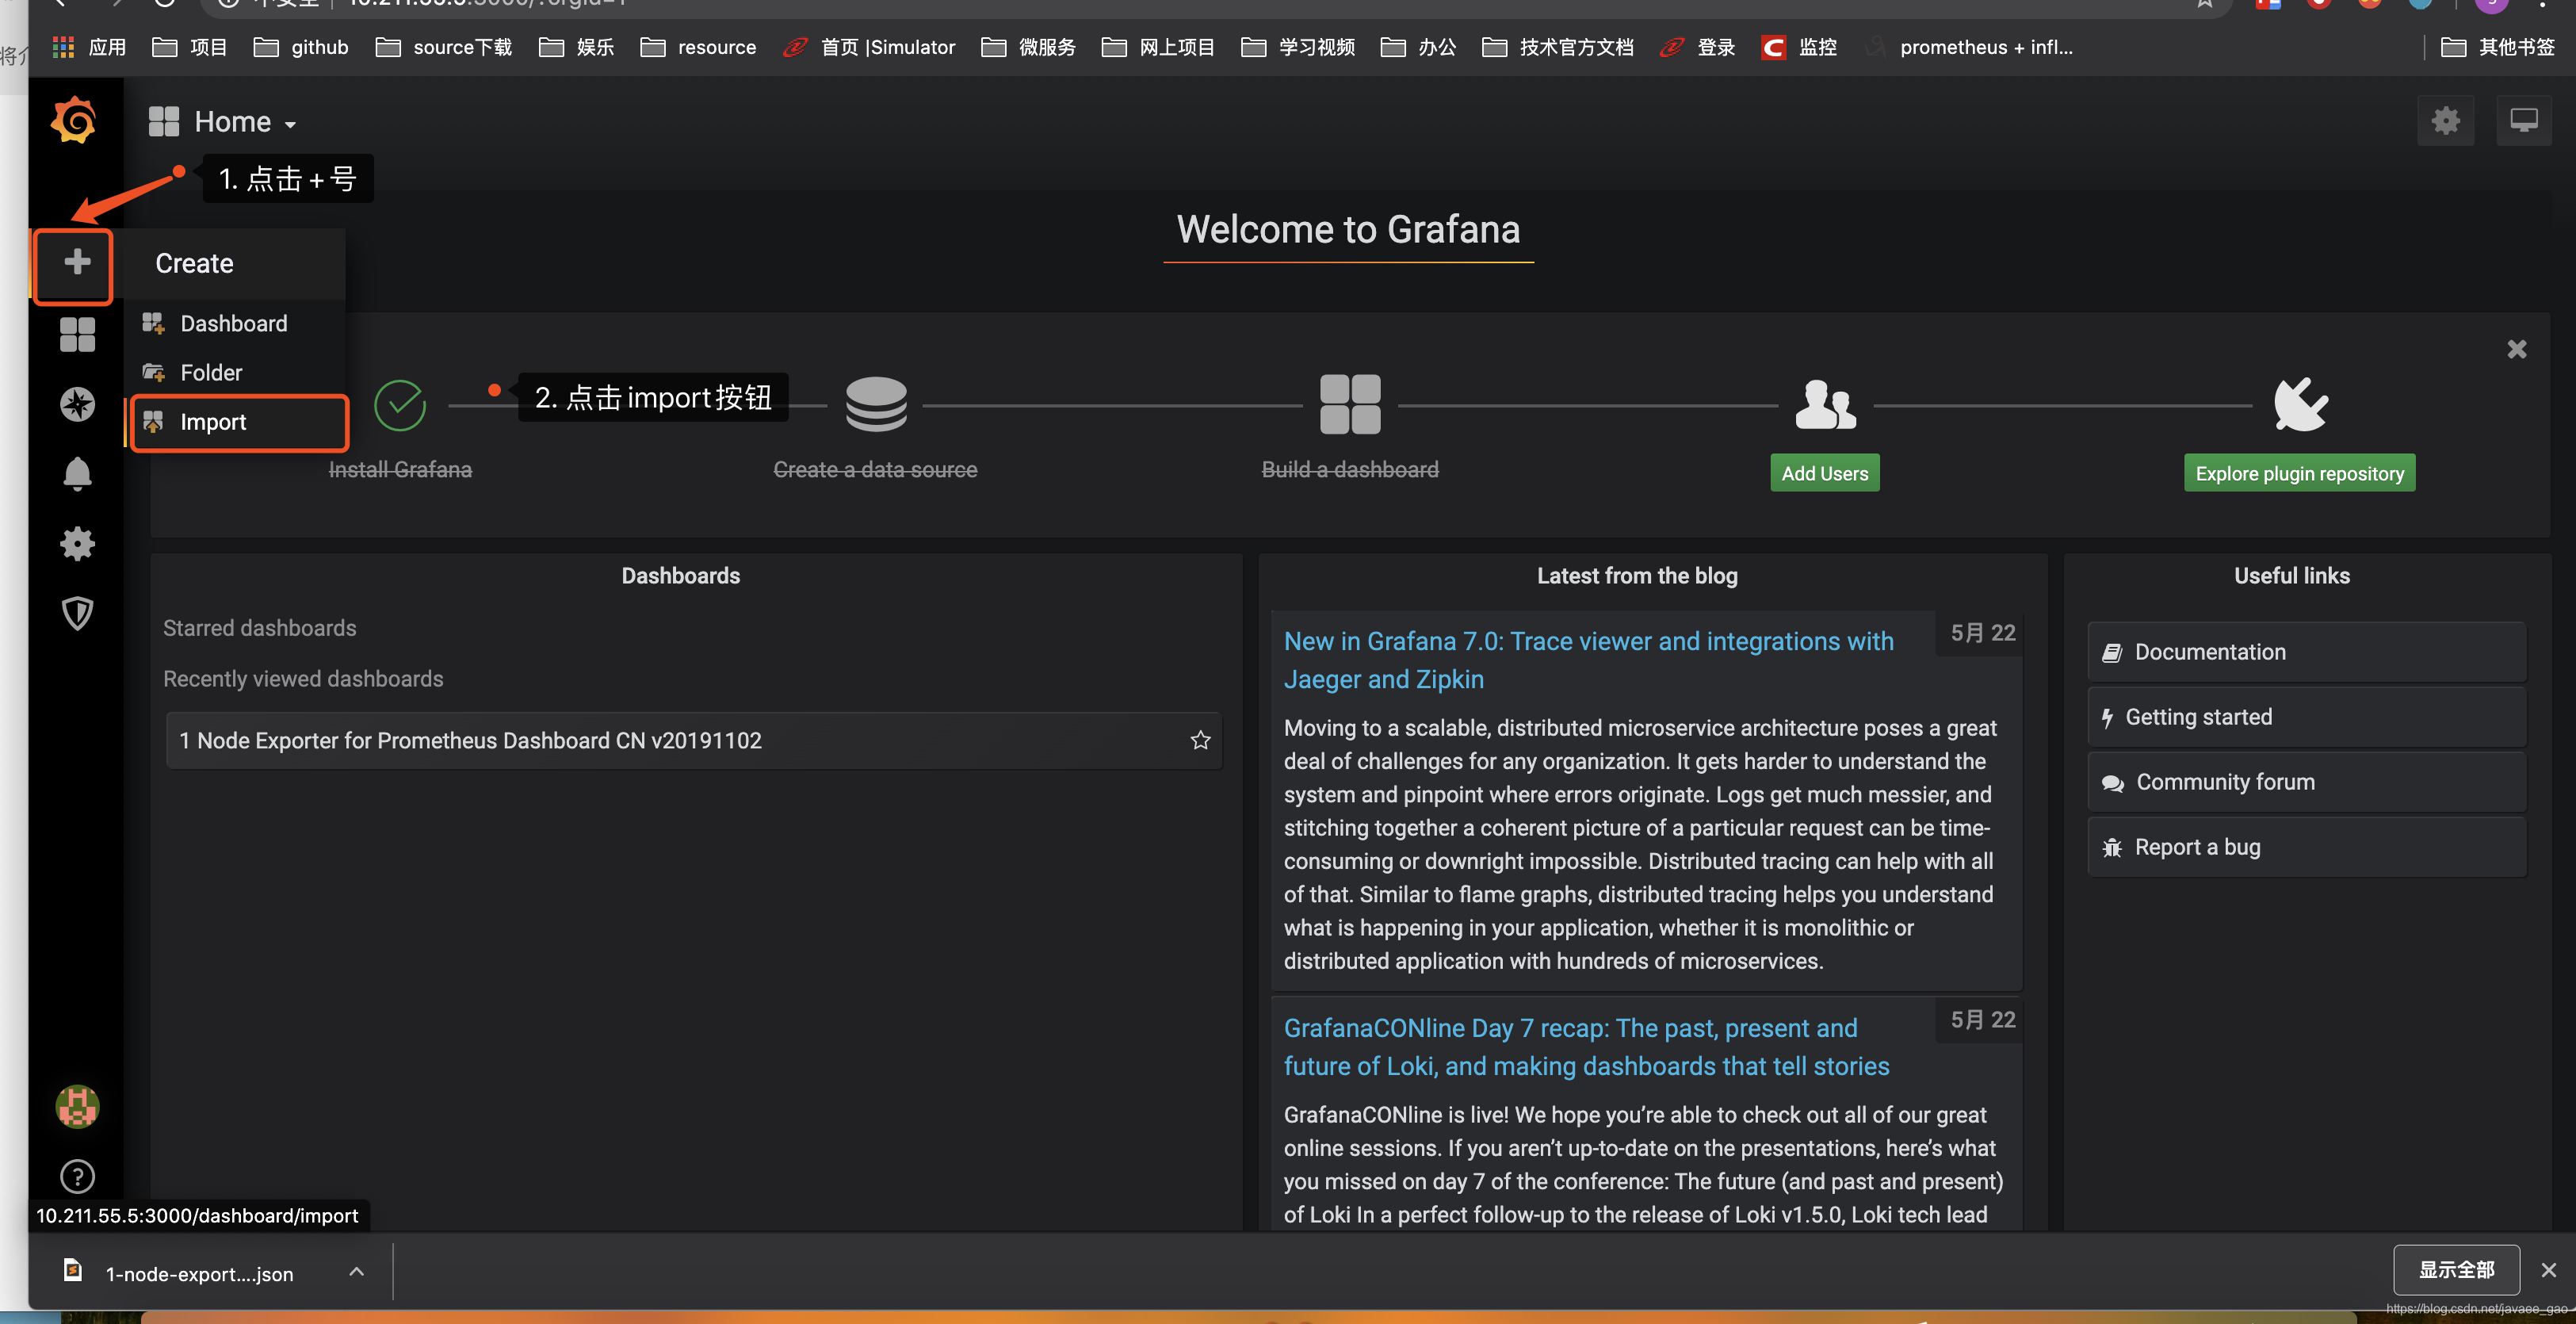Click the New in Grafana 7.0 blog link
Screen dimensions: 2576x1324
(x=1587, y=659)
